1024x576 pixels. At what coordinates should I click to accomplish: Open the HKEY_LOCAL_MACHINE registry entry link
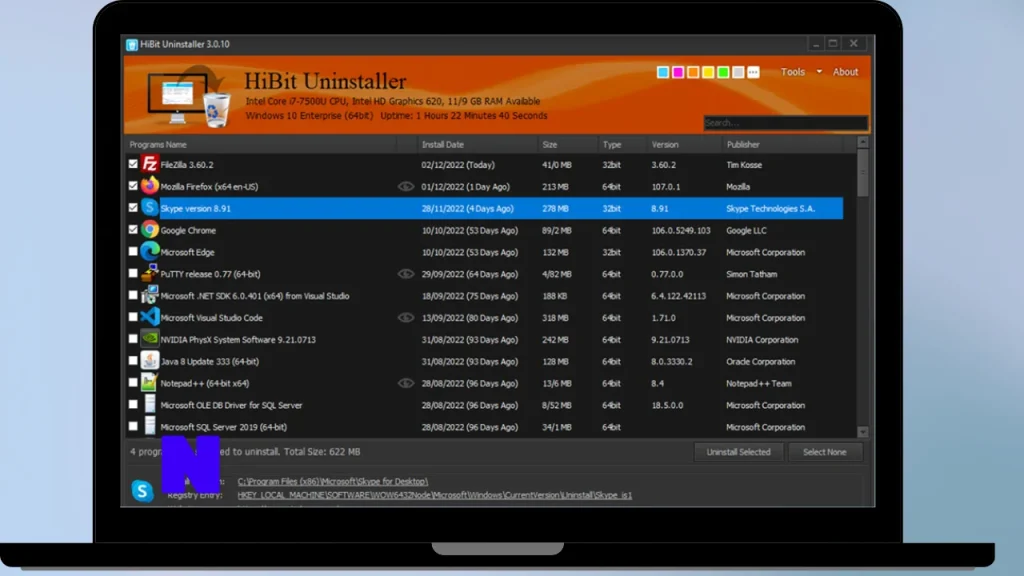[434, 495]
